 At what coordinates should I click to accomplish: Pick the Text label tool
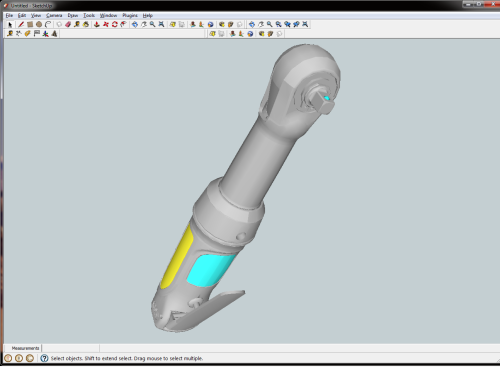coord(37,33)
